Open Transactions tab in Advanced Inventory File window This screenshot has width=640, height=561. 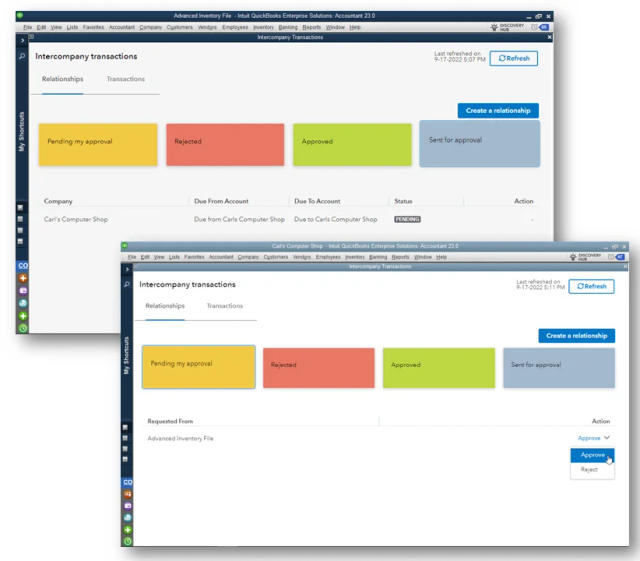(126, 79)
